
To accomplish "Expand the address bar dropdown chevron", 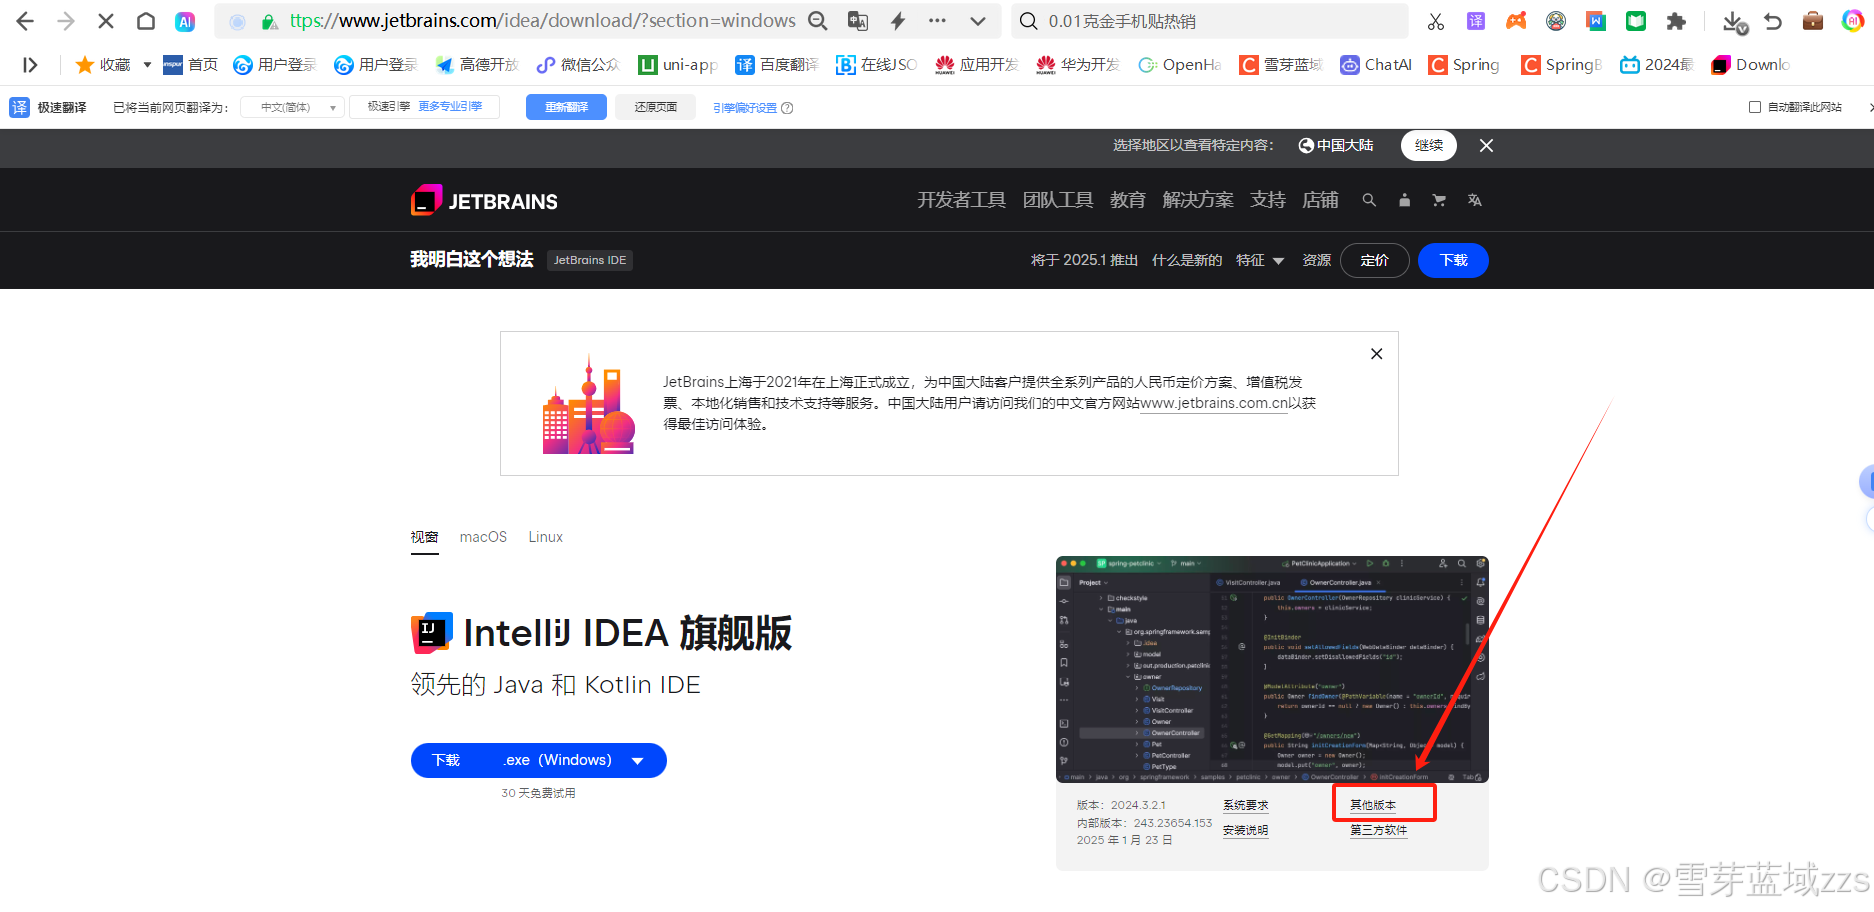I will click(978, 21).
